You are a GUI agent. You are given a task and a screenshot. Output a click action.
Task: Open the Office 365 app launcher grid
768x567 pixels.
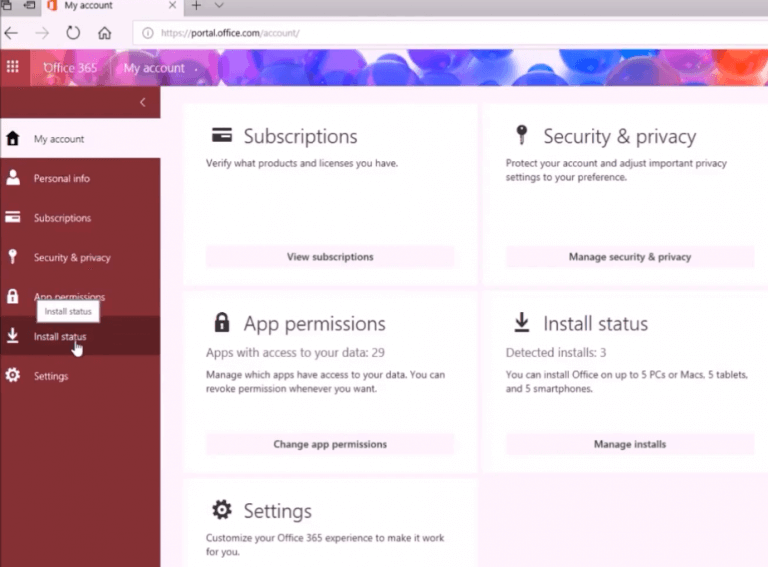click(x=13, y=67)
